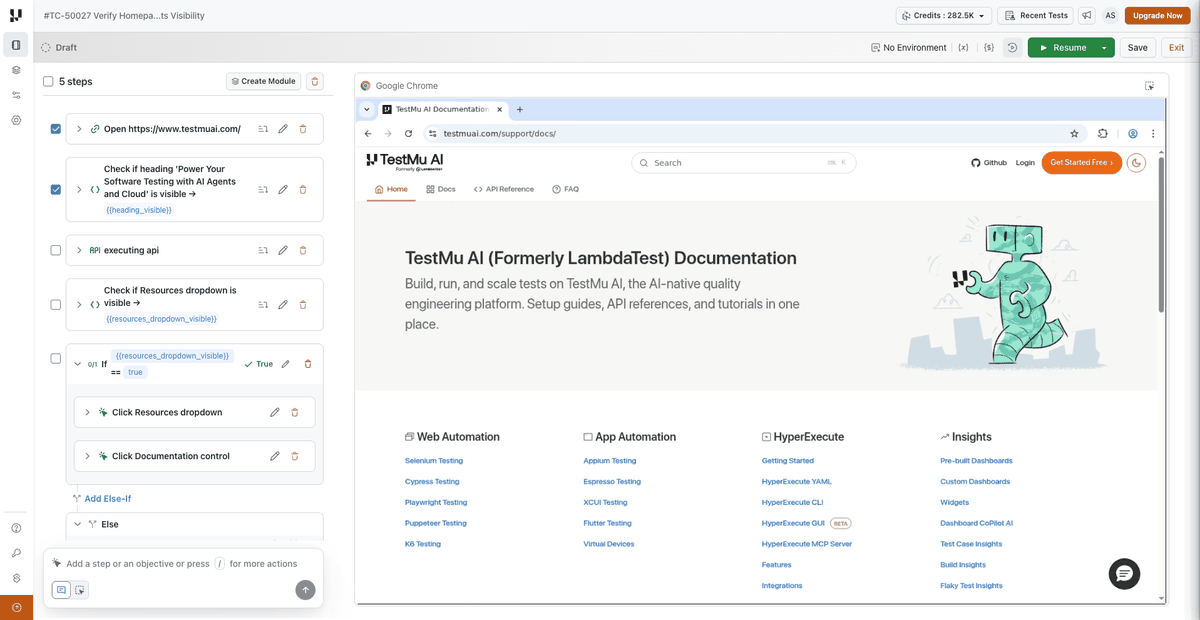The image size is (1200, 620).
Task: Delete the 'Open https://www.testmuai.com/' step
Action: pyautogui.click(x=303, y=129)
